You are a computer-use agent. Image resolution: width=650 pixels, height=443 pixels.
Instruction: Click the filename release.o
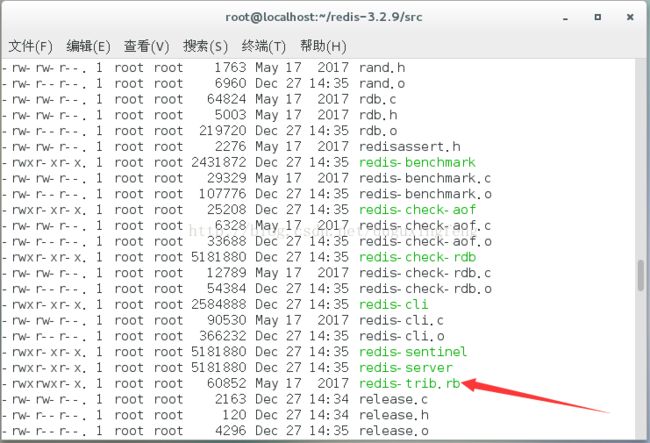tap(394, 430)
